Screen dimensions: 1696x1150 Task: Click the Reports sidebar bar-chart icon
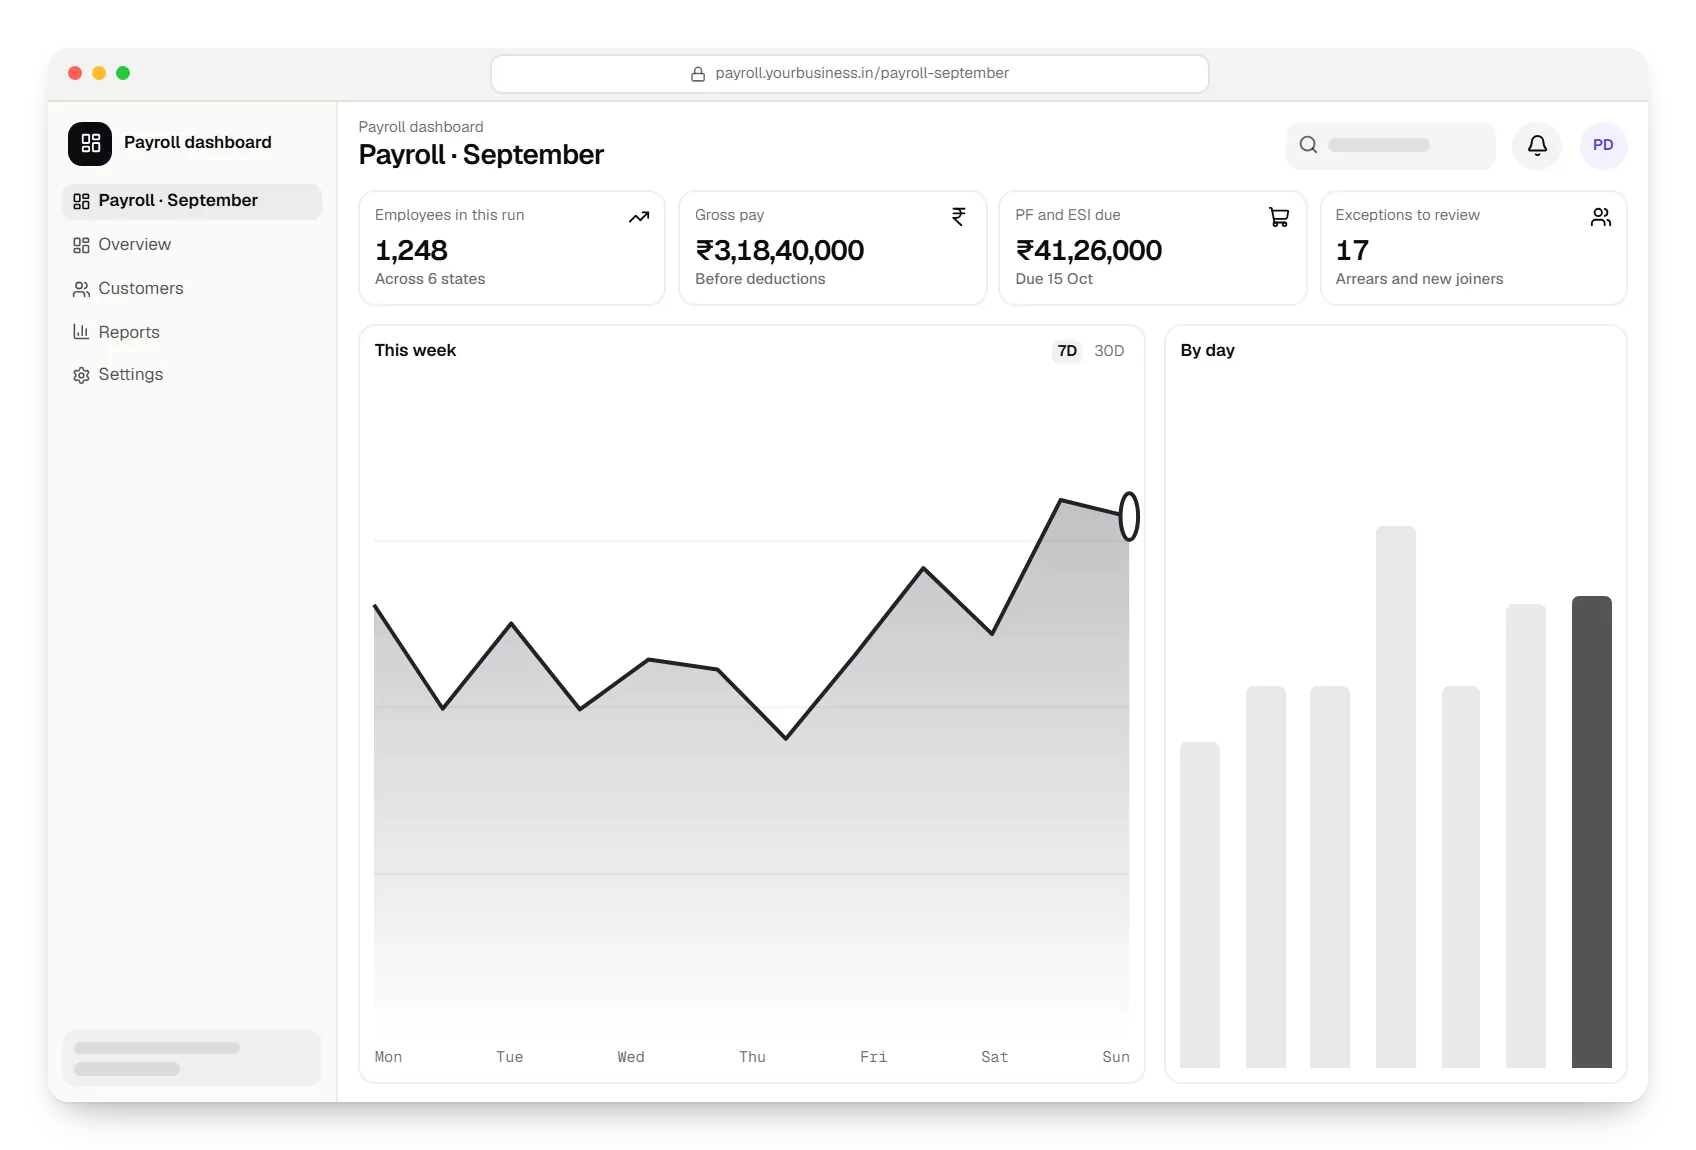coord(81,332)
